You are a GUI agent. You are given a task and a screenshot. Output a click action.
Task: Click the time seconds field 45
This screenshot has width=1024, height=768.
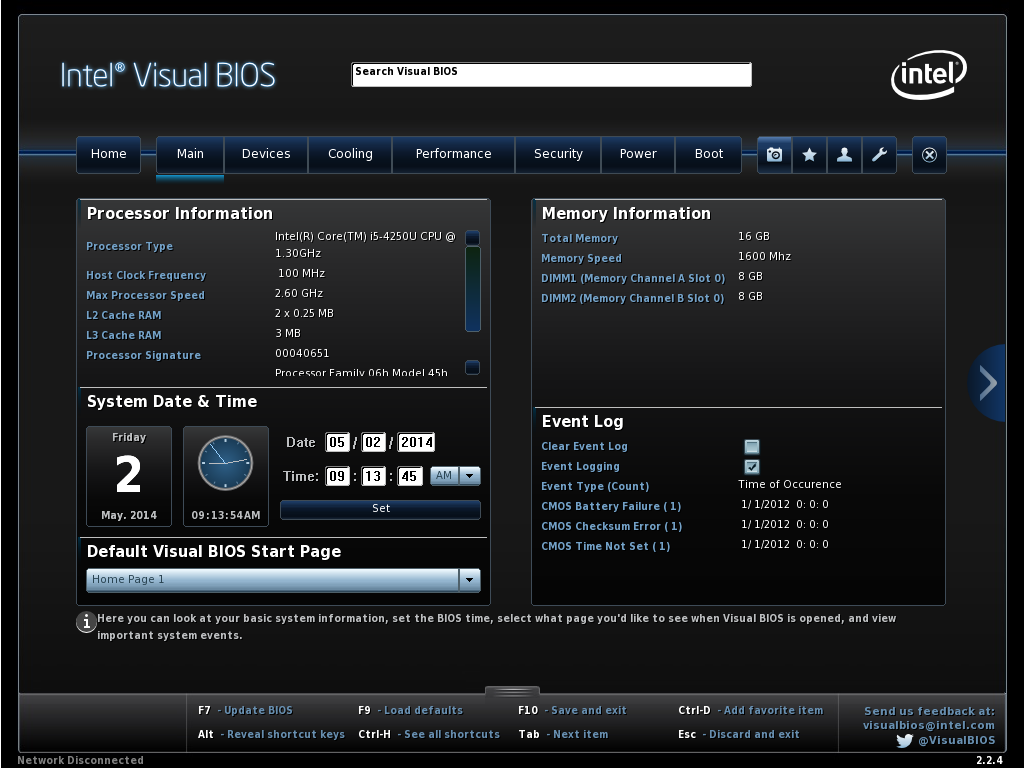point(409,476)
